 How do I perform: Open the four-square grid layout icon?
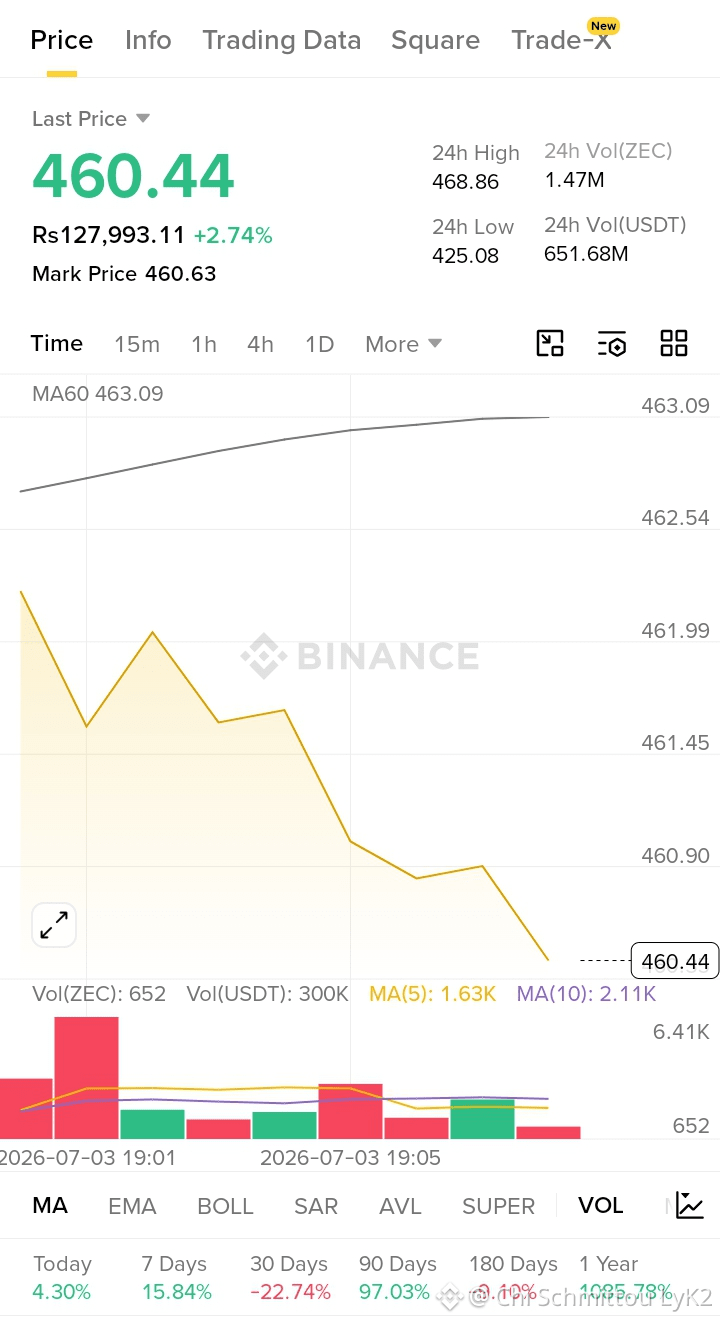point(674,343)
